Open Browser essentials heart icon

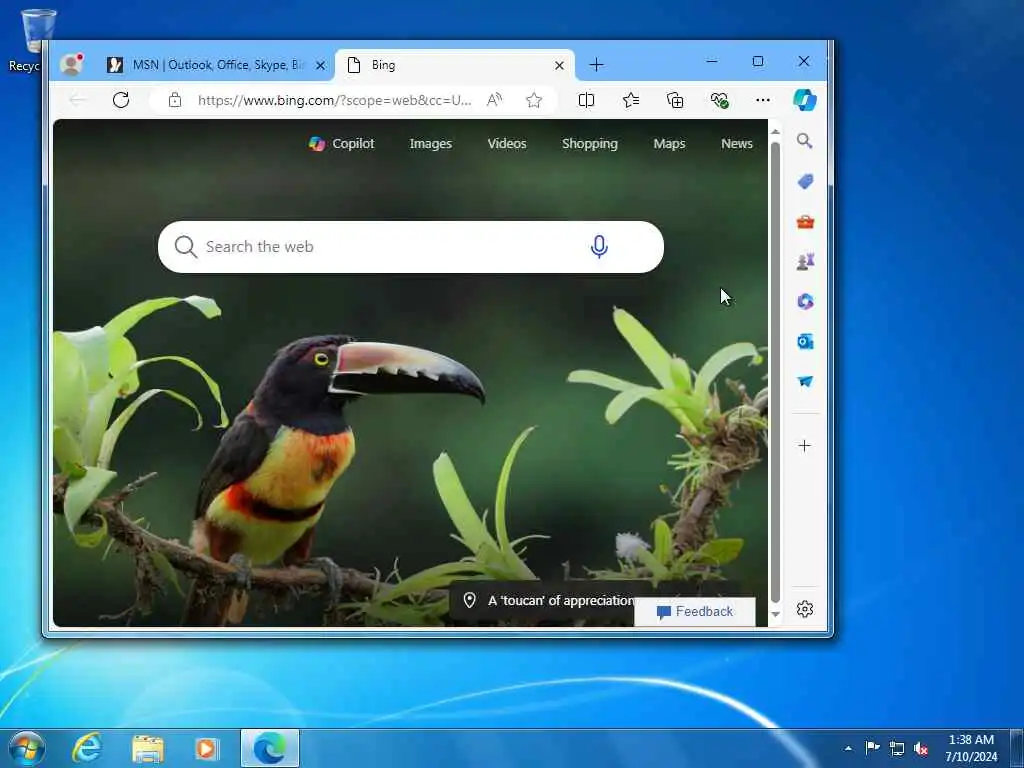719,100
